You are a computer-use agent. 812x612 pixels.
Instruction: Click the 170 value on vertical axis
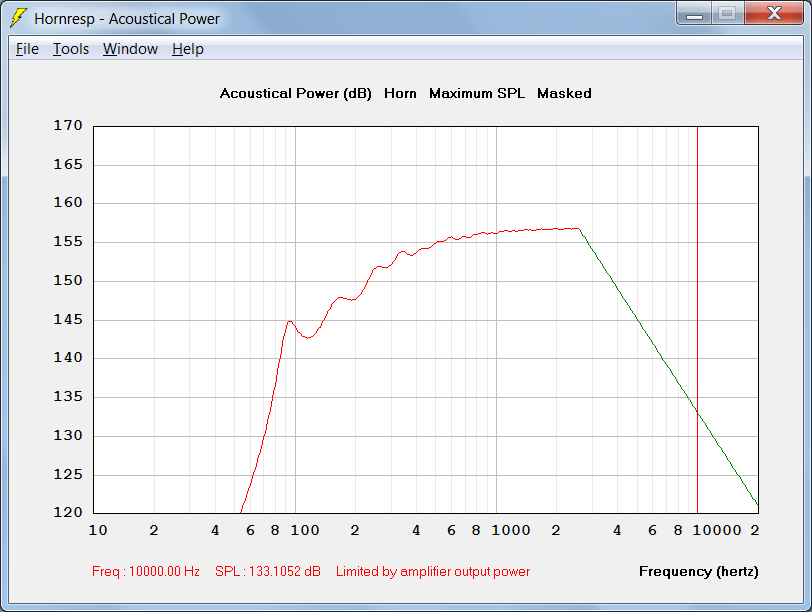(68, 125)
